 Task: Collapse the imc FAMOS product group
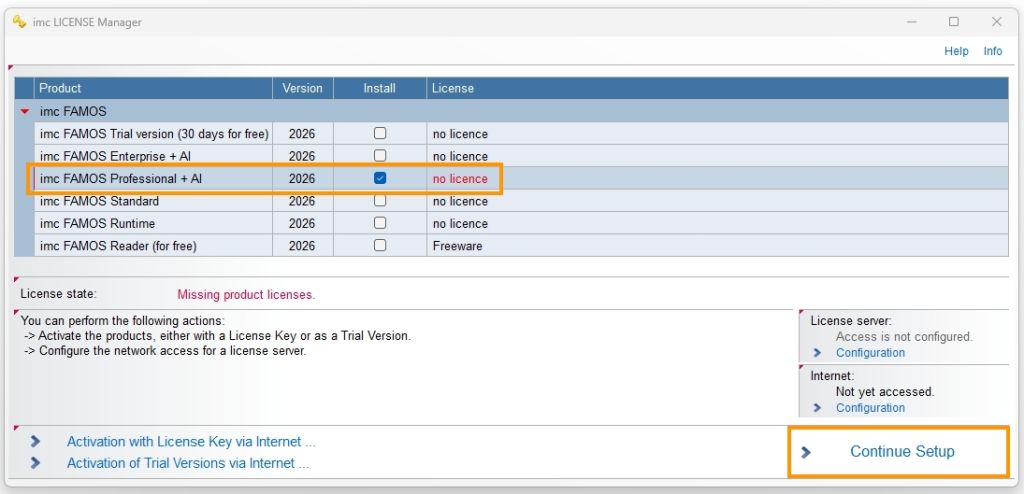[25, 112]
